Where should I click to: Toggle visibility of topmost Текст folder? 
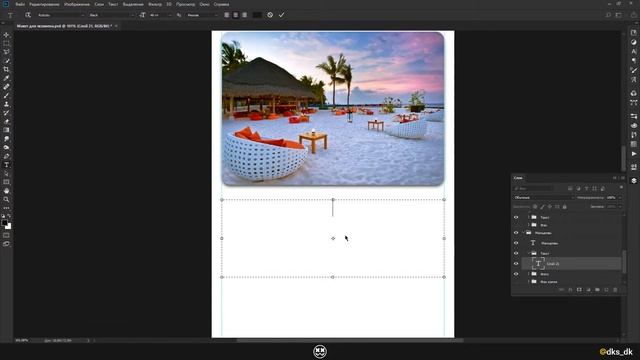[x=516, y=217]
